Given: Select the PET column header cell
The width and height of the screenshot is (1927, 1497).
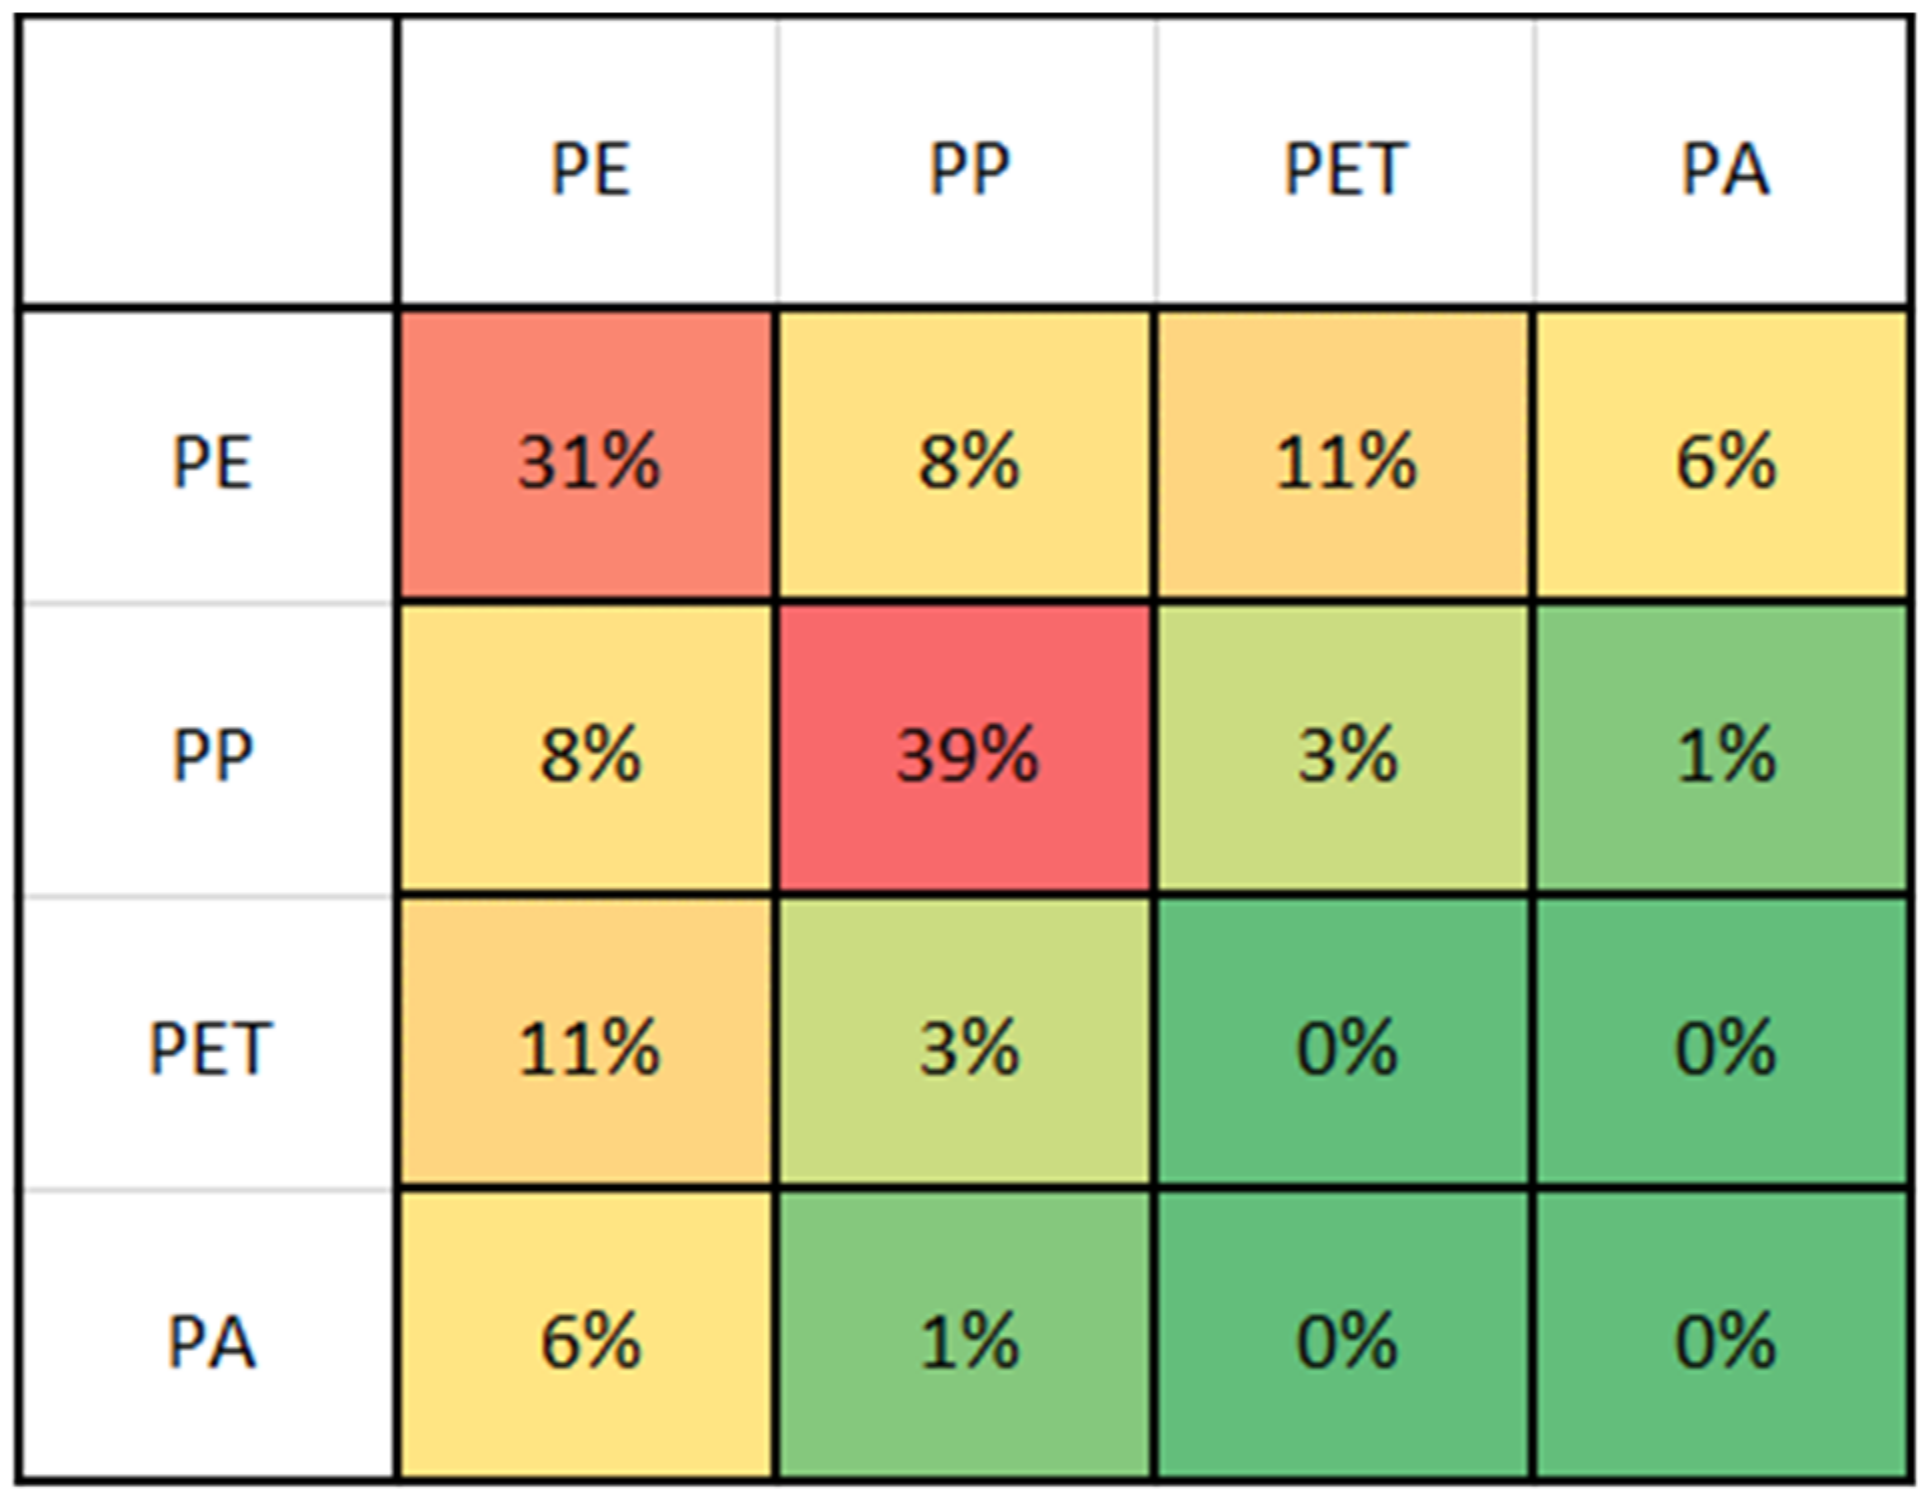Looking at the screenshot, I should (x=1346, y=167).
